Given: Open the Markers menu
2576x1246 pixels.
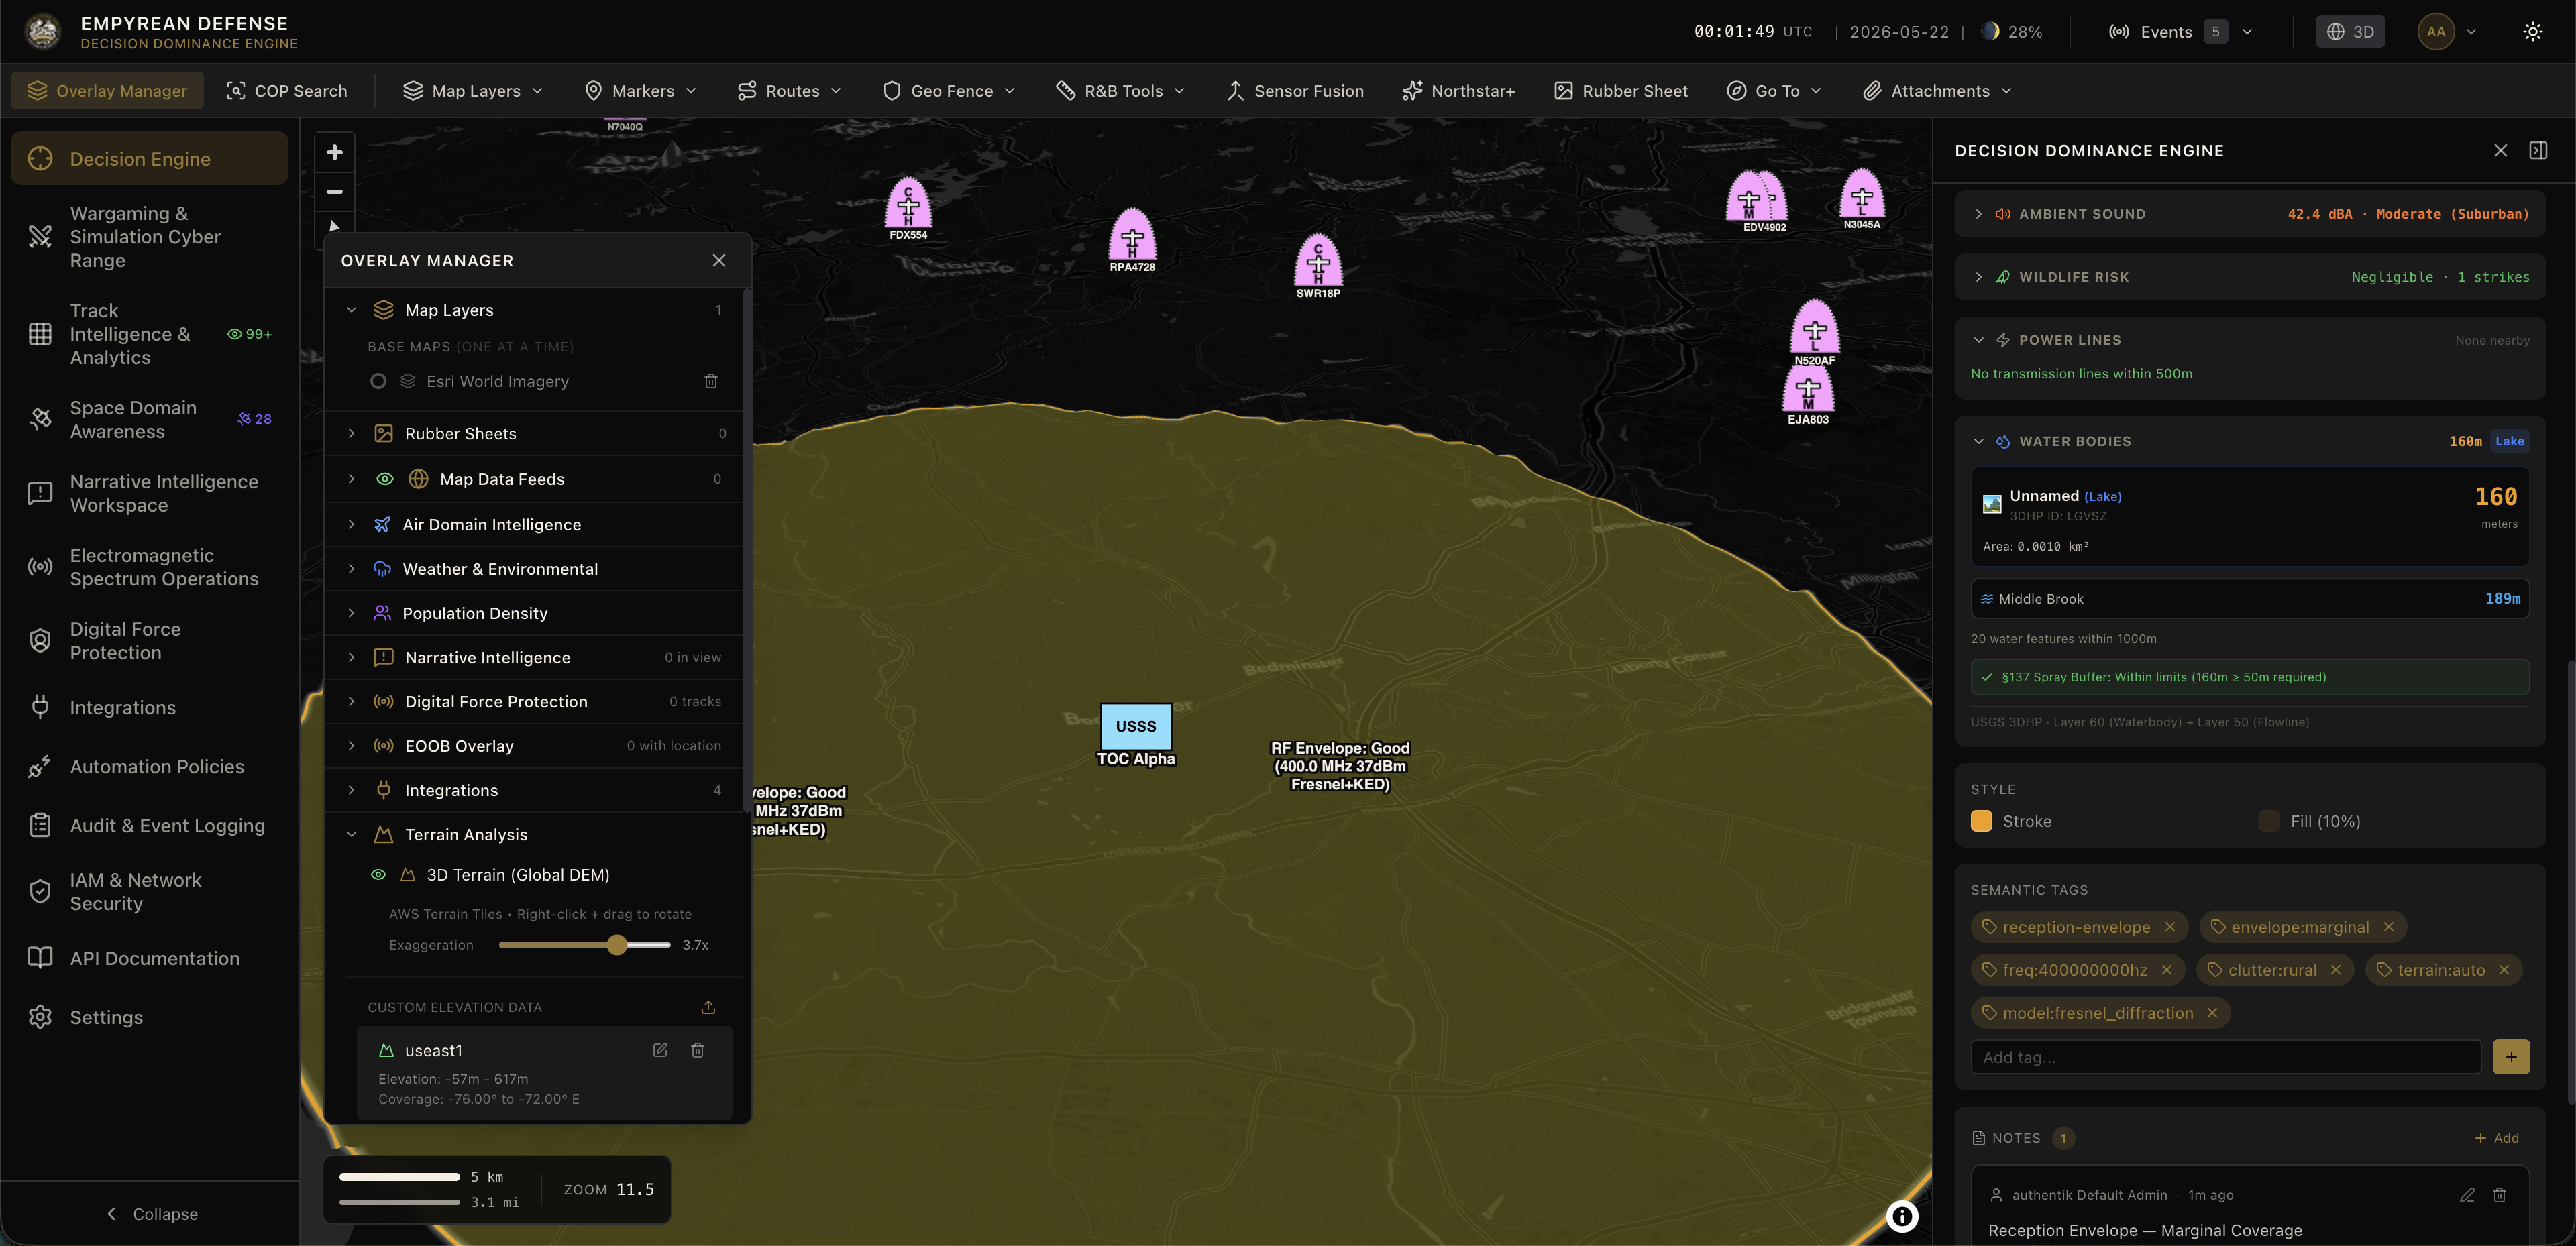Looking at the screenshot, I should tap(640, 91).
